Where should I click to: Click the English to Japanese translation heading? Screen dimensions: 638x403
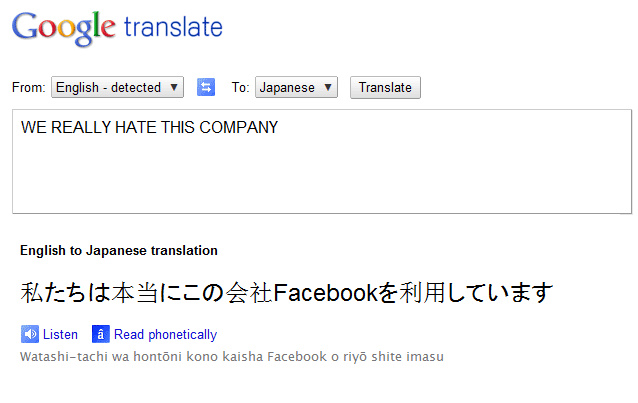[x=119, y=251]
